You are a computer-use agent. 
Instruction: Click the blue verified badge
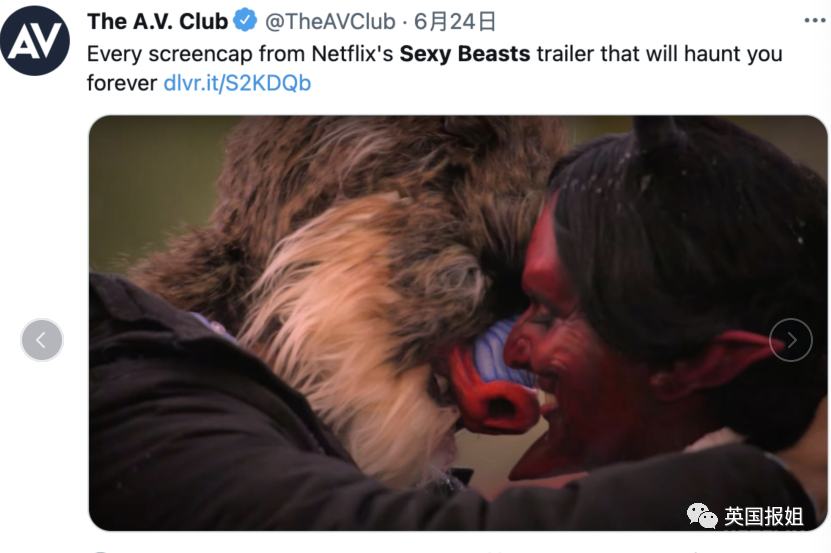tap(245, 21)
